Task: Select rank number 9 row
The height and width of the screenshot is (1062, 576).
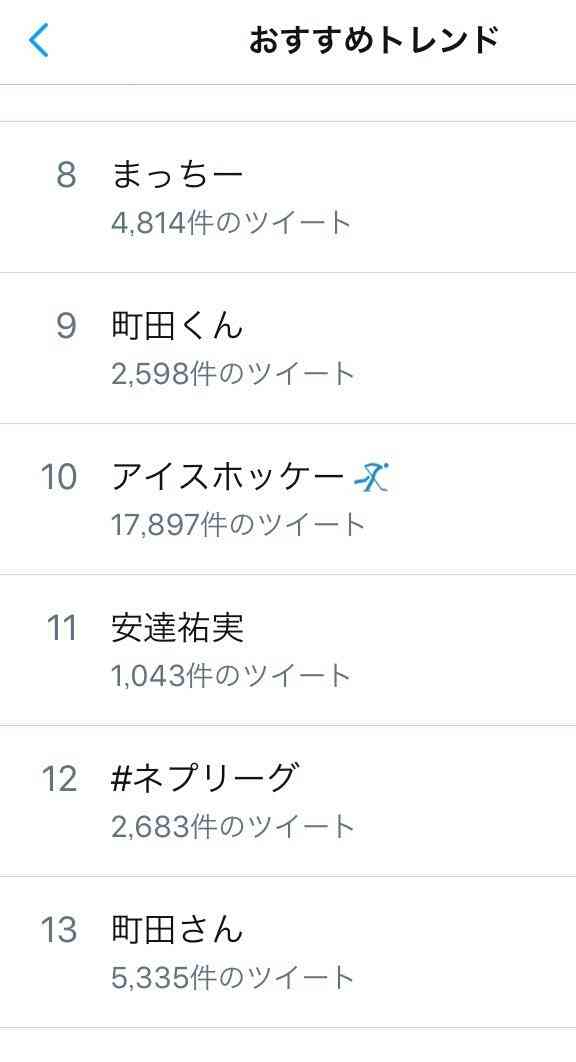Action: coord(288,348)
